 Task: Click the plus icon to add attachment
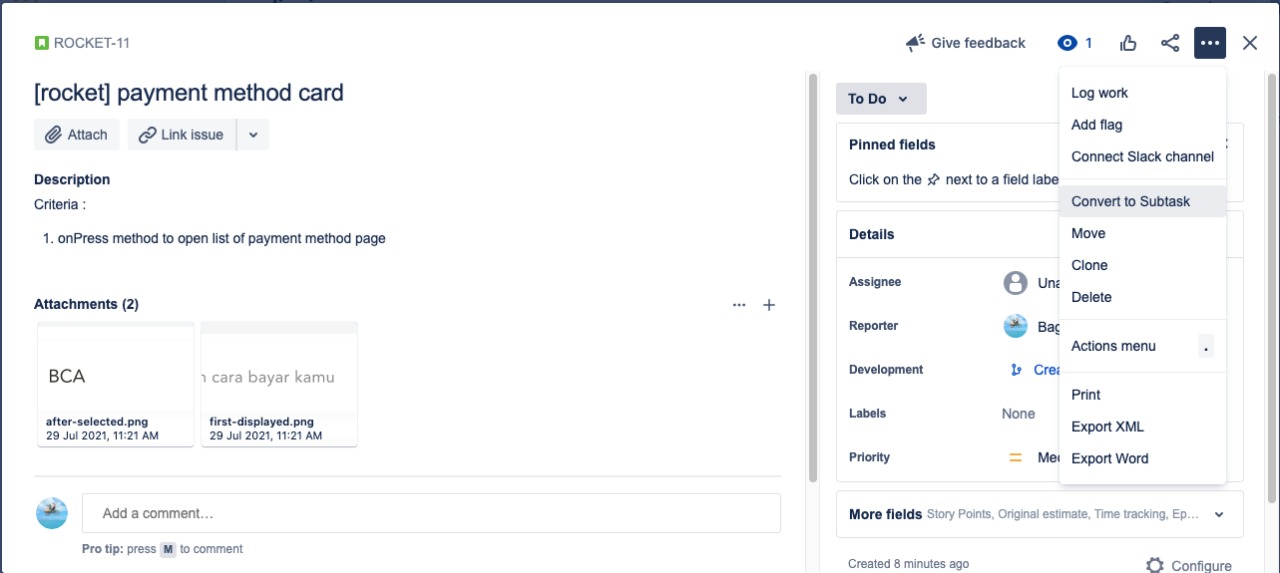point(769,305)
